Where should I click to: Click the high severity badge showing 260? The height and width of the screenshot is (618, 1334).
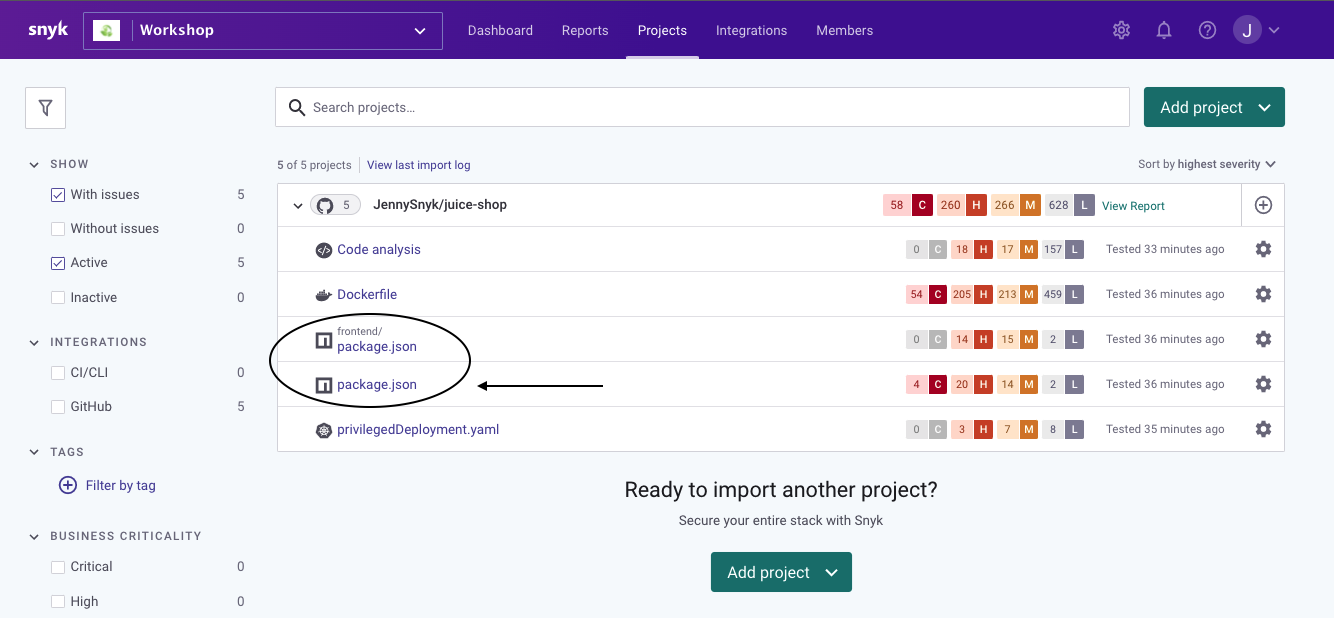point(962,205)
